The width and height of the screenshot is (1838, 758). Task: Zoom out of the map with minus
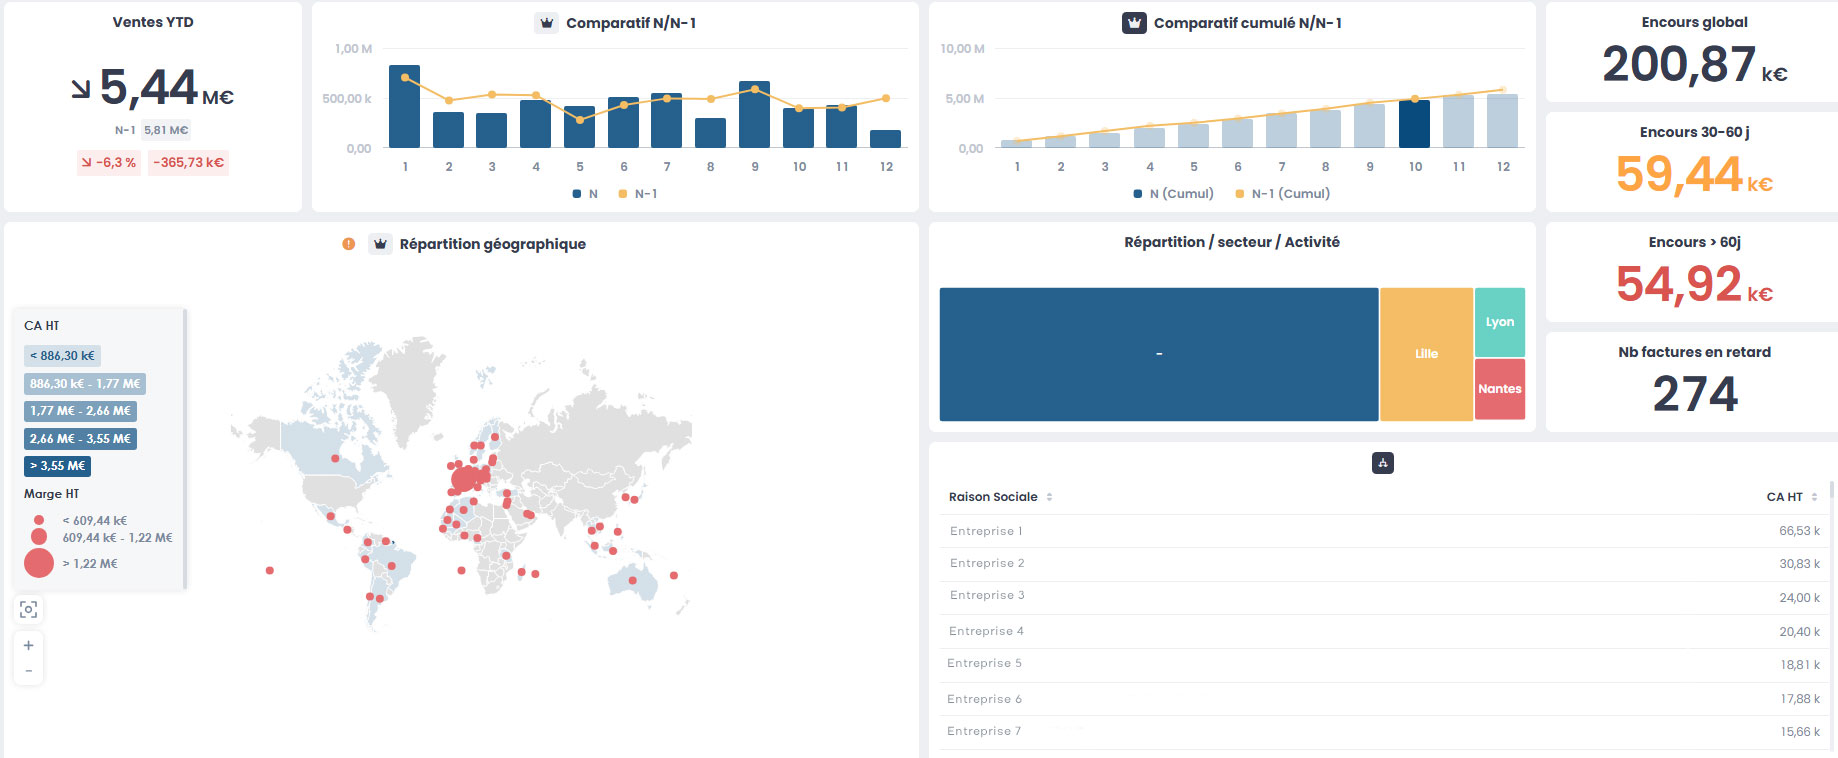(x=29, y=671)
